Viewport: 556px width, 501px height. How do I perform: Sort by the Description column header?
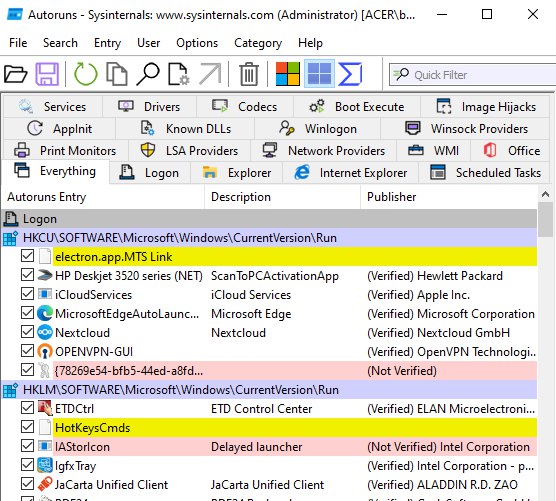[x=283, y=197]
